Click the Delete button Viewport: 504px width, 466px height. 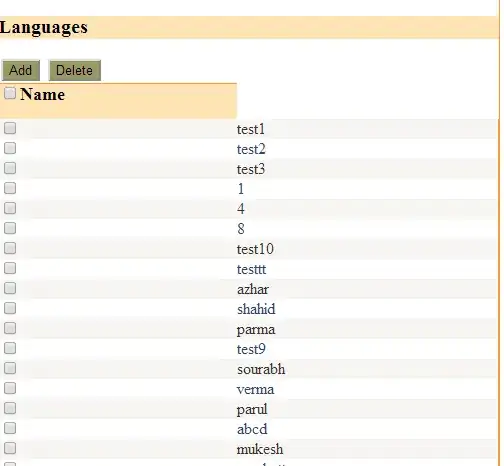pos(75,70)
